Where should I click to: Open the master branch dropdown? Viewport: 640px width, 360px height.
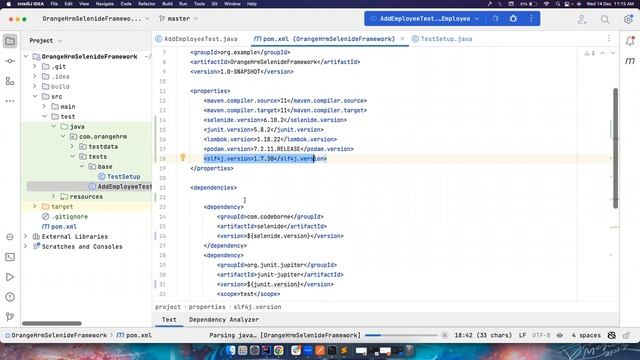coord(178,19)
